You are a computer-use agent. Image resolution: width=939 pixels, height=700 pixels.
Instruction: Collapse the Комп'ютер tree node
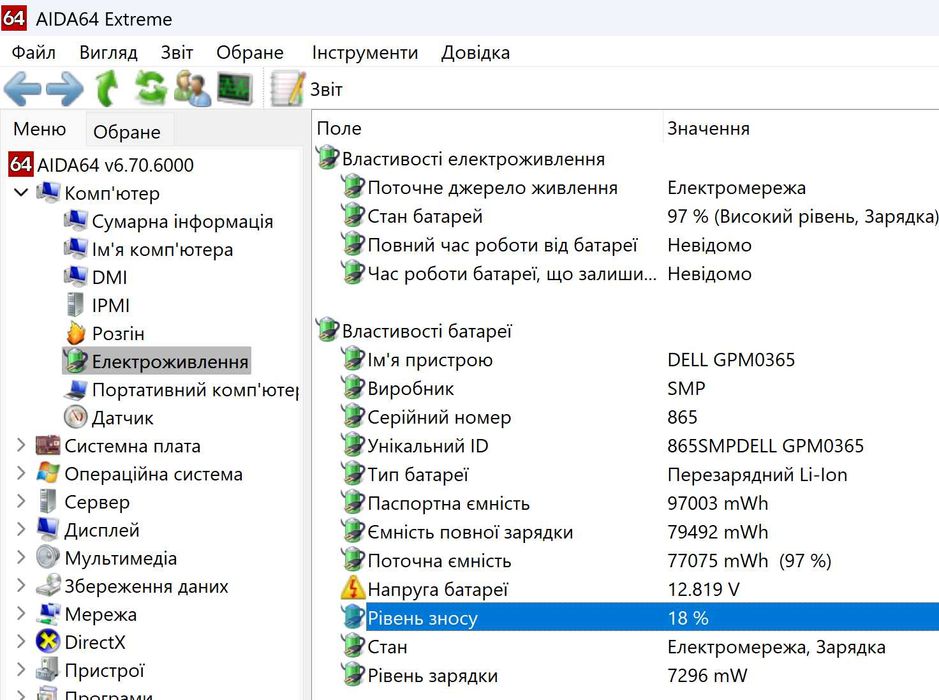tap(21, 193)
